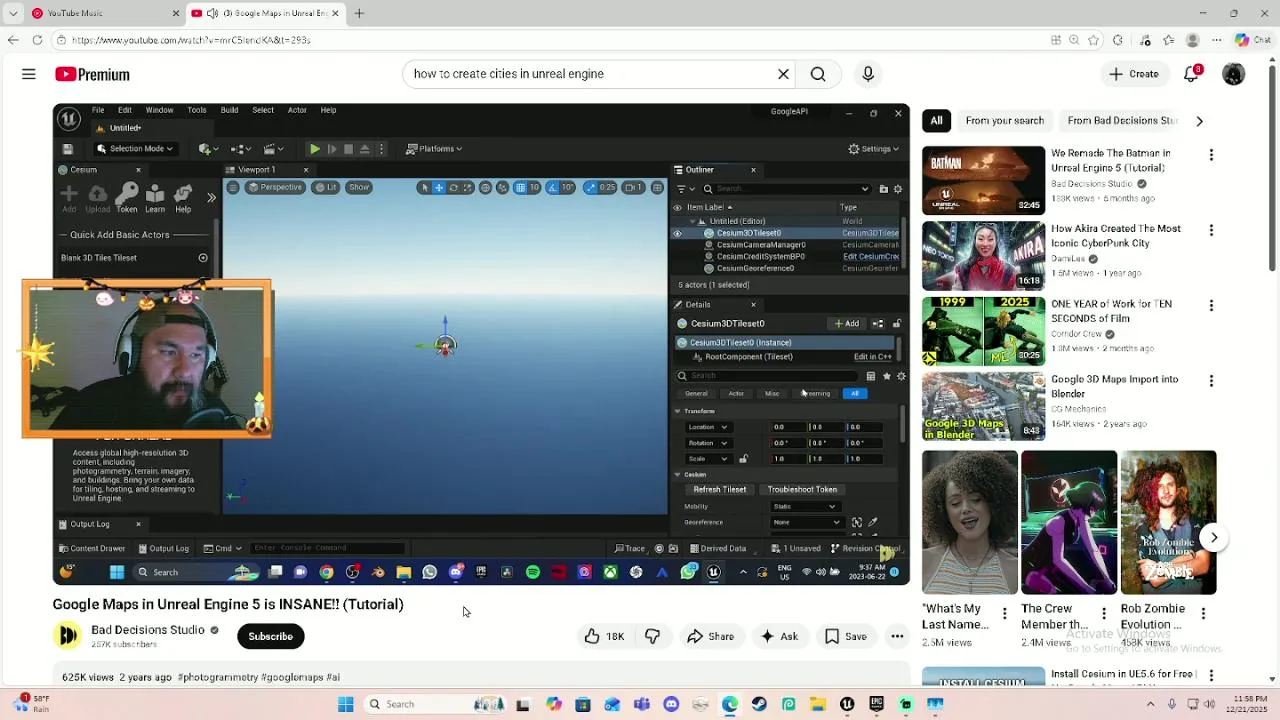The width and height of the screenshot is (1280, 720).
Task: Open the #photogrammetry hashtag link
Action: point(217,677)
